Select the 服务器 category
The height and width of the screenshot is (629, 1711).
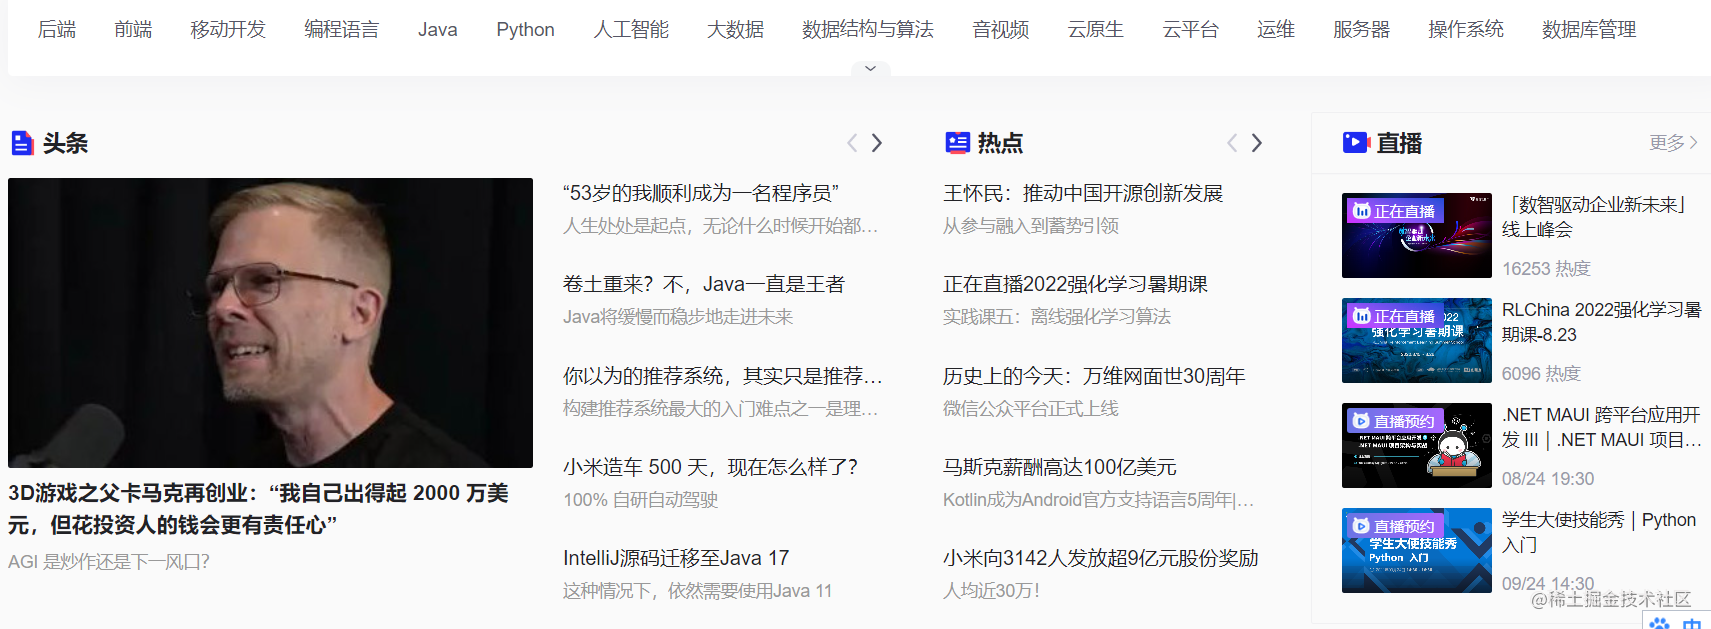(x=1362, y=30)
